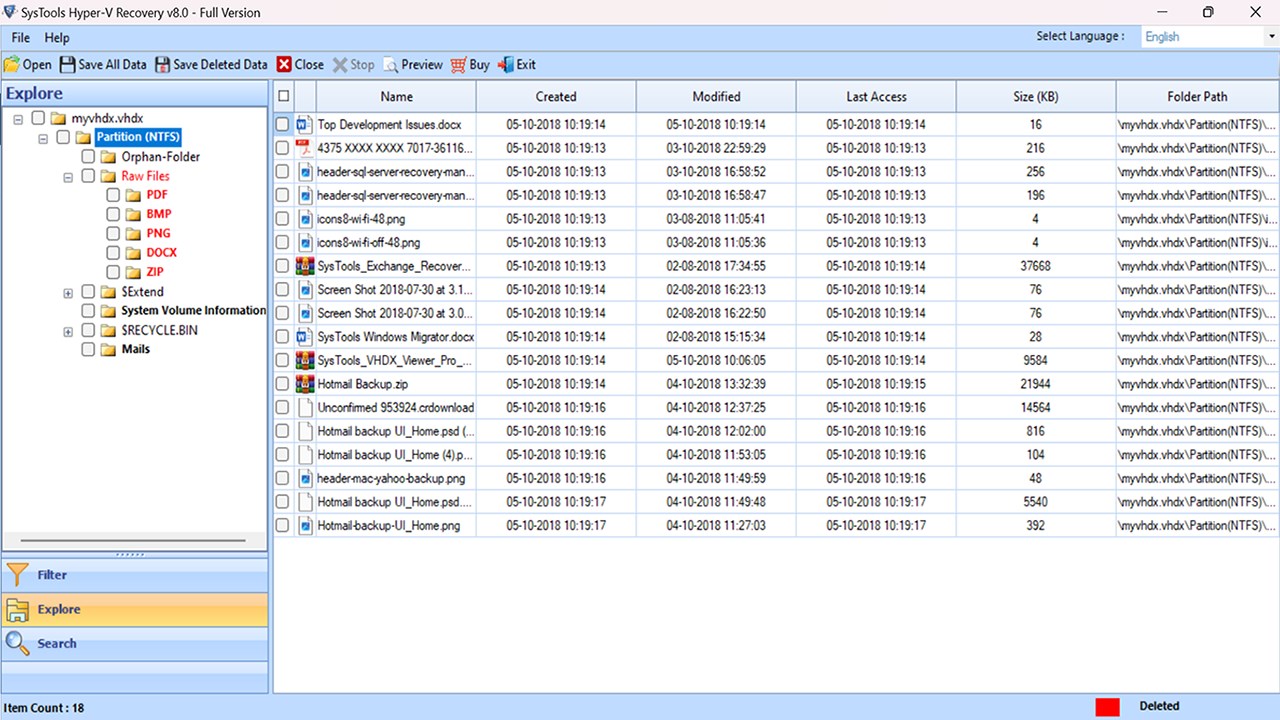The image size is (1280, 720).
Task: Click the Save All Data disk icon
Action: pyautogui.click(x=67, y=64)
